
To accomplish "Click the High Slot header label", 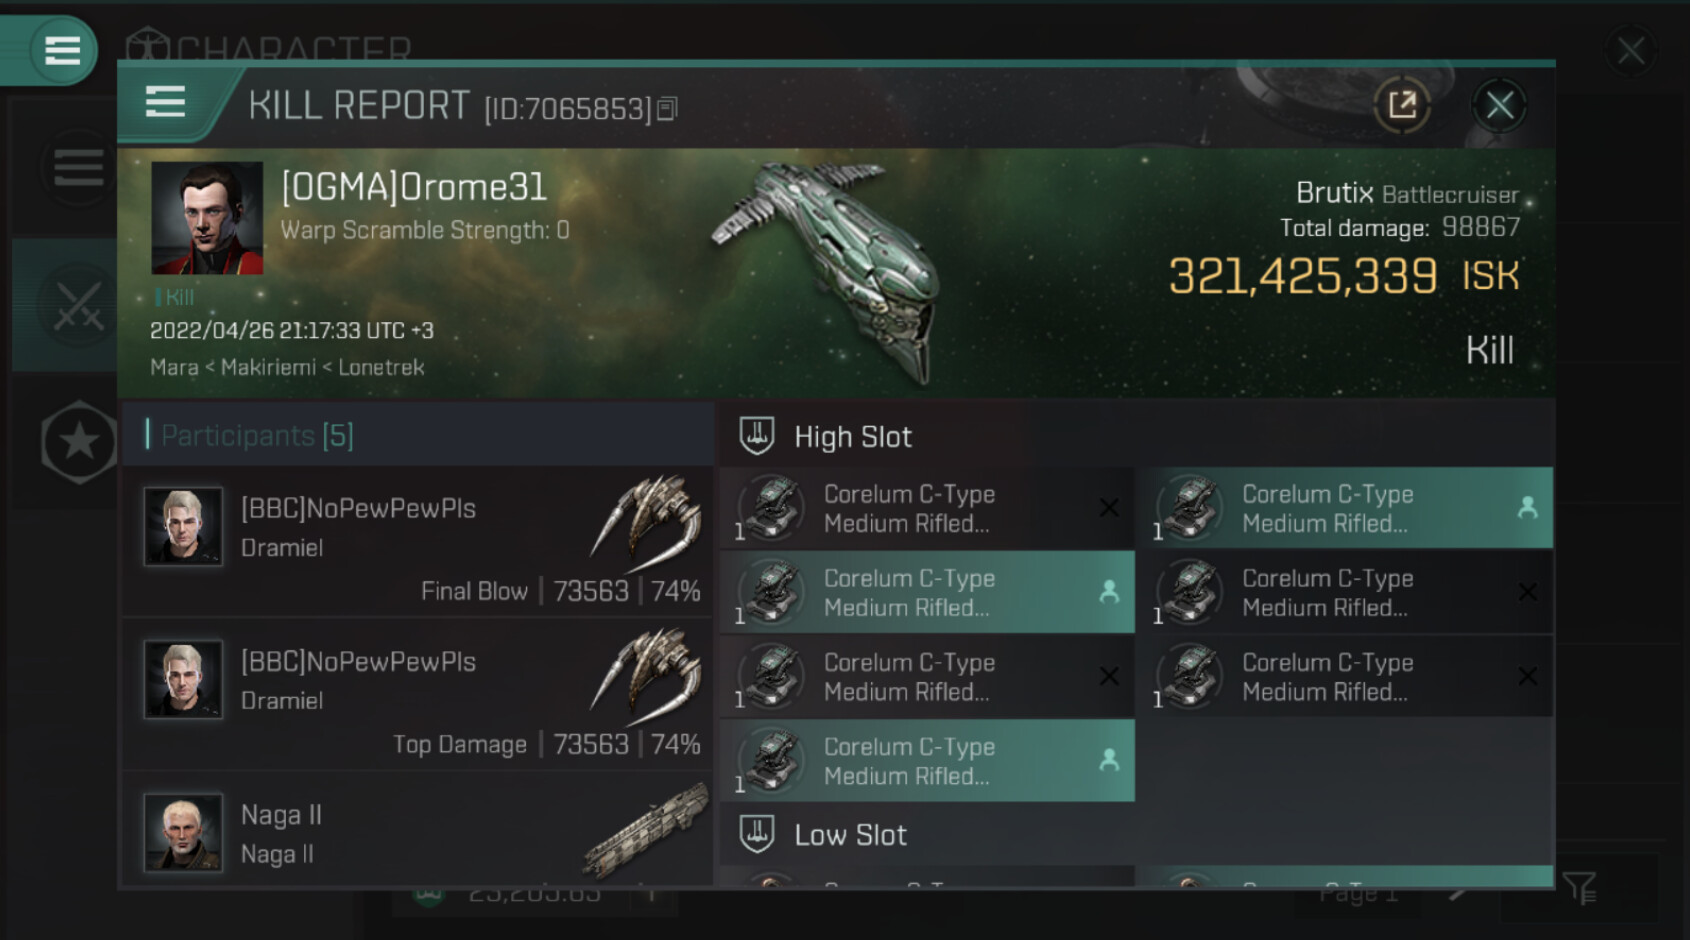I will click(x=852, y=437).
